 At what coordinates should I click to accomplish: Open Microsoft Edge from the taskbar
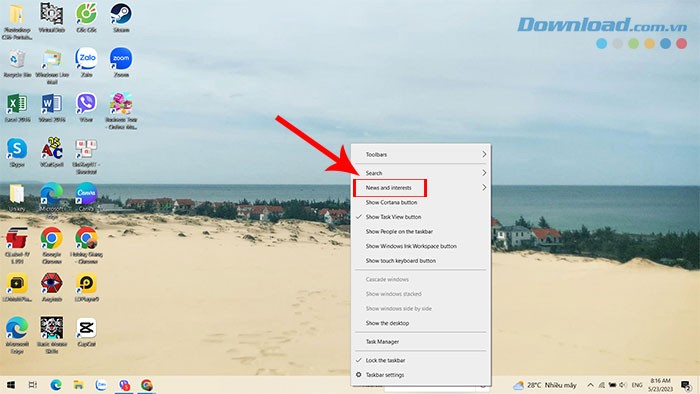56,385
